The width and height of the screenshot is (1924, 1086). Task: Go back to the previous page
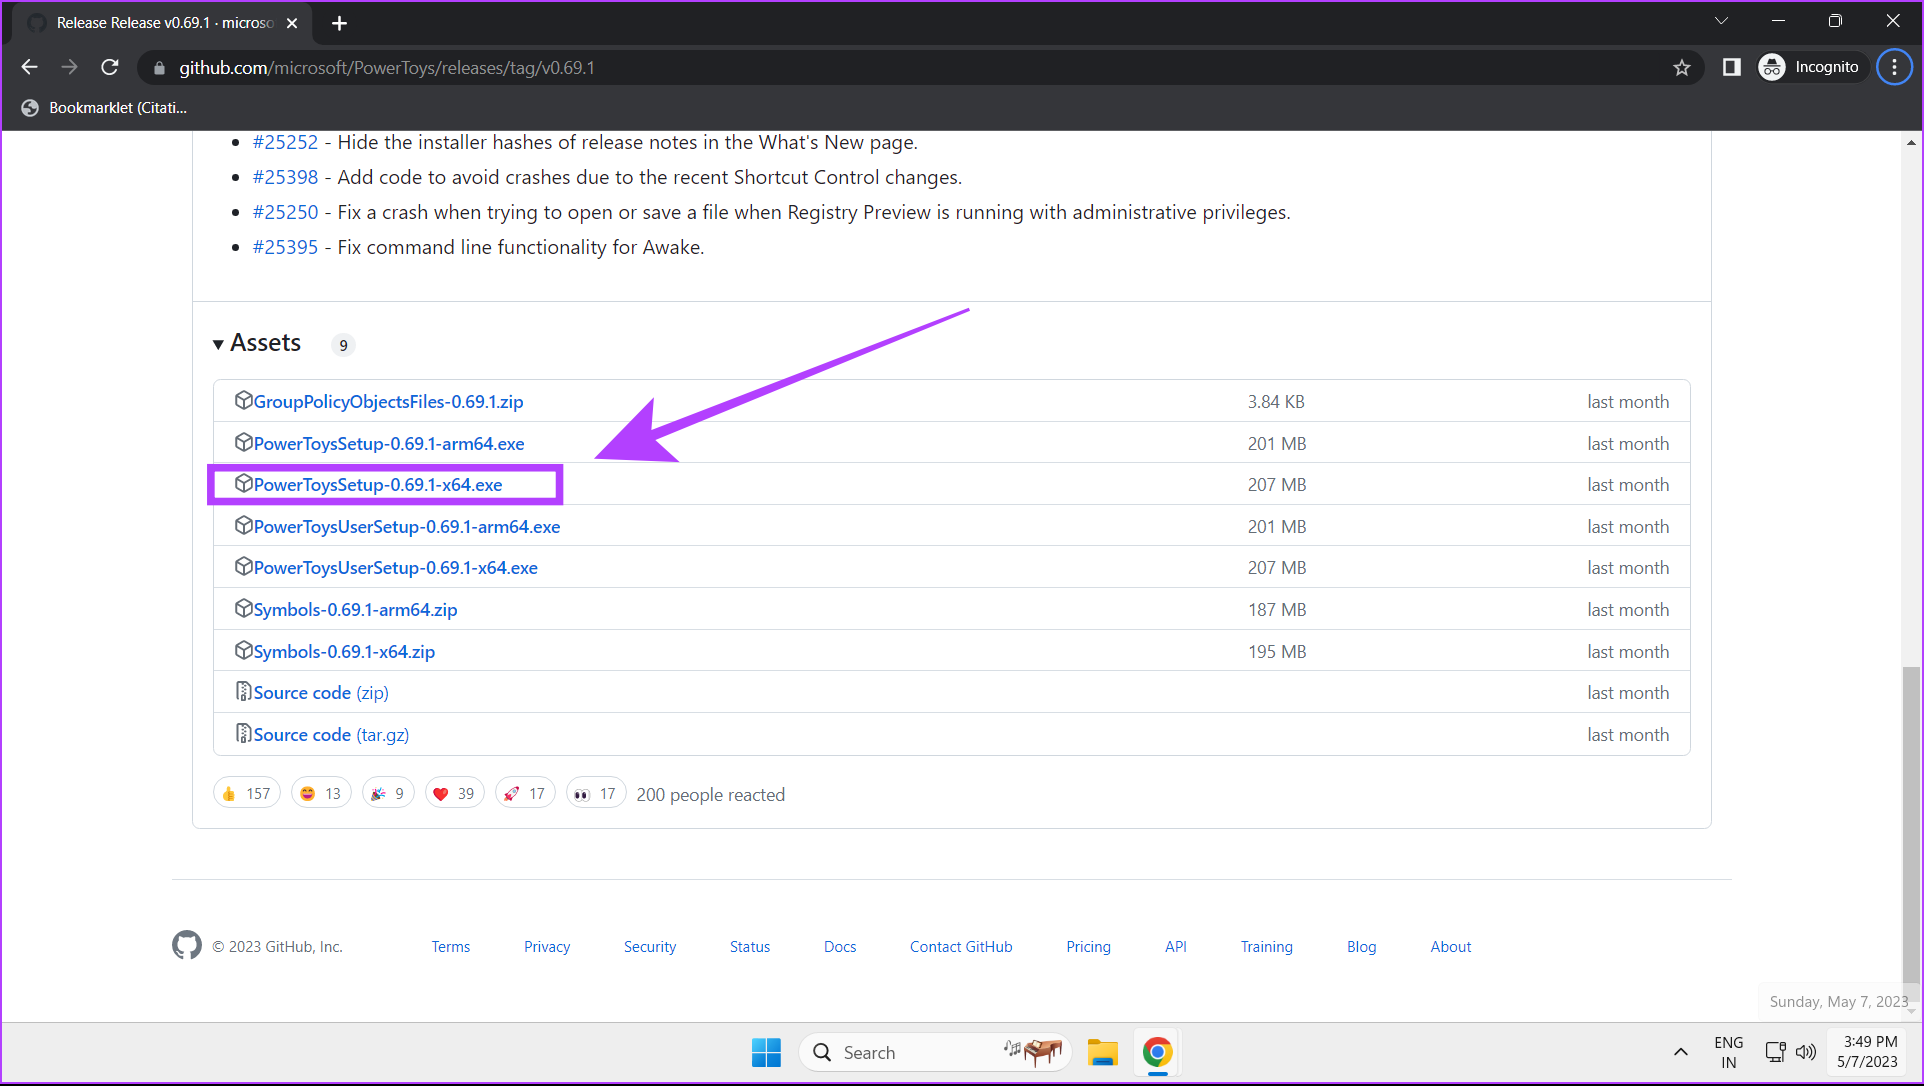pos(29,67)
